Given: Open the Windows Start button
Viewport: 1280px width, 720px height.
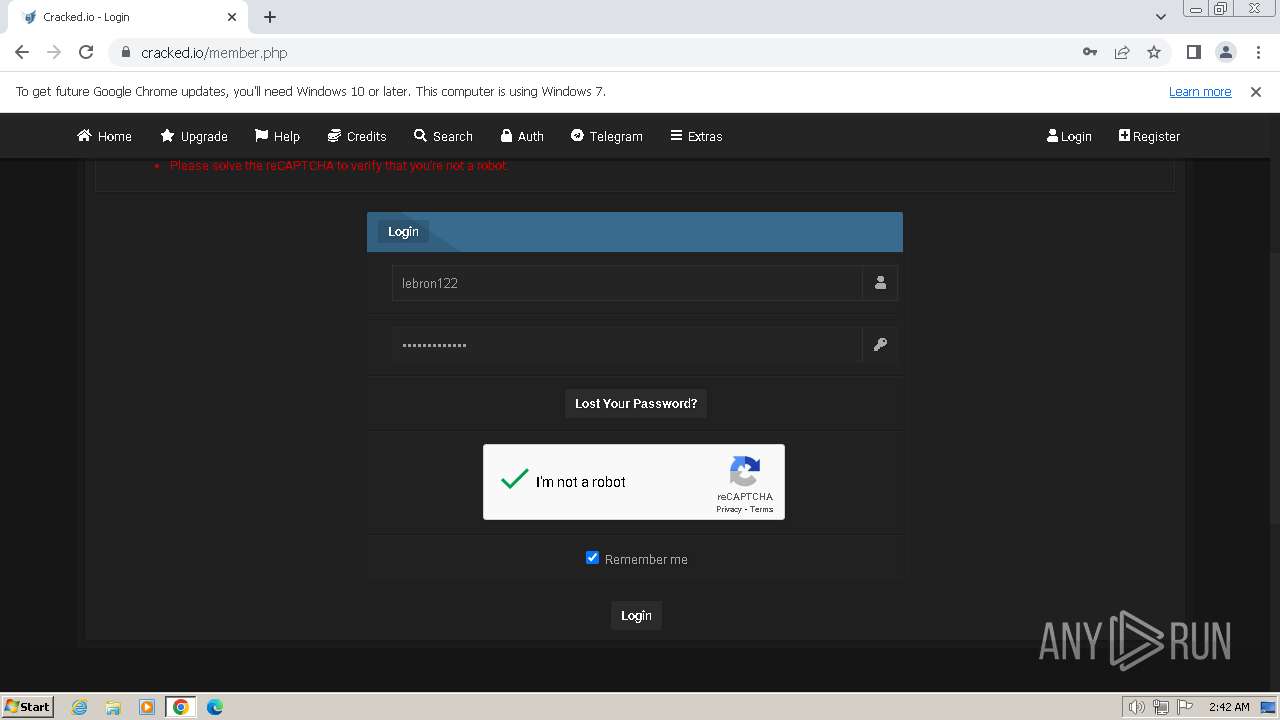Looking at the screenshot, I should click(x=27, y=706).
